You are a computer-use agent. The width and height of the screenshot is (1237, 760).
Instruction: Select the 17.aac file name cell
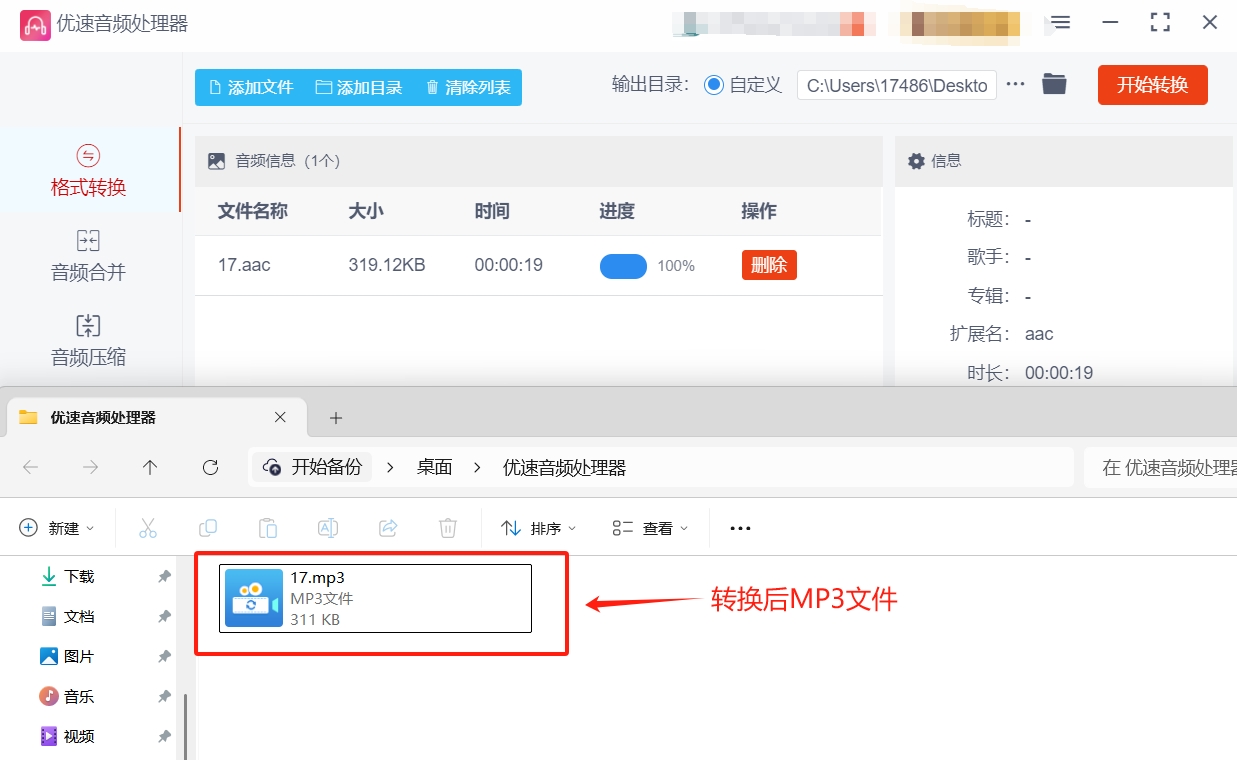point(244,265)
